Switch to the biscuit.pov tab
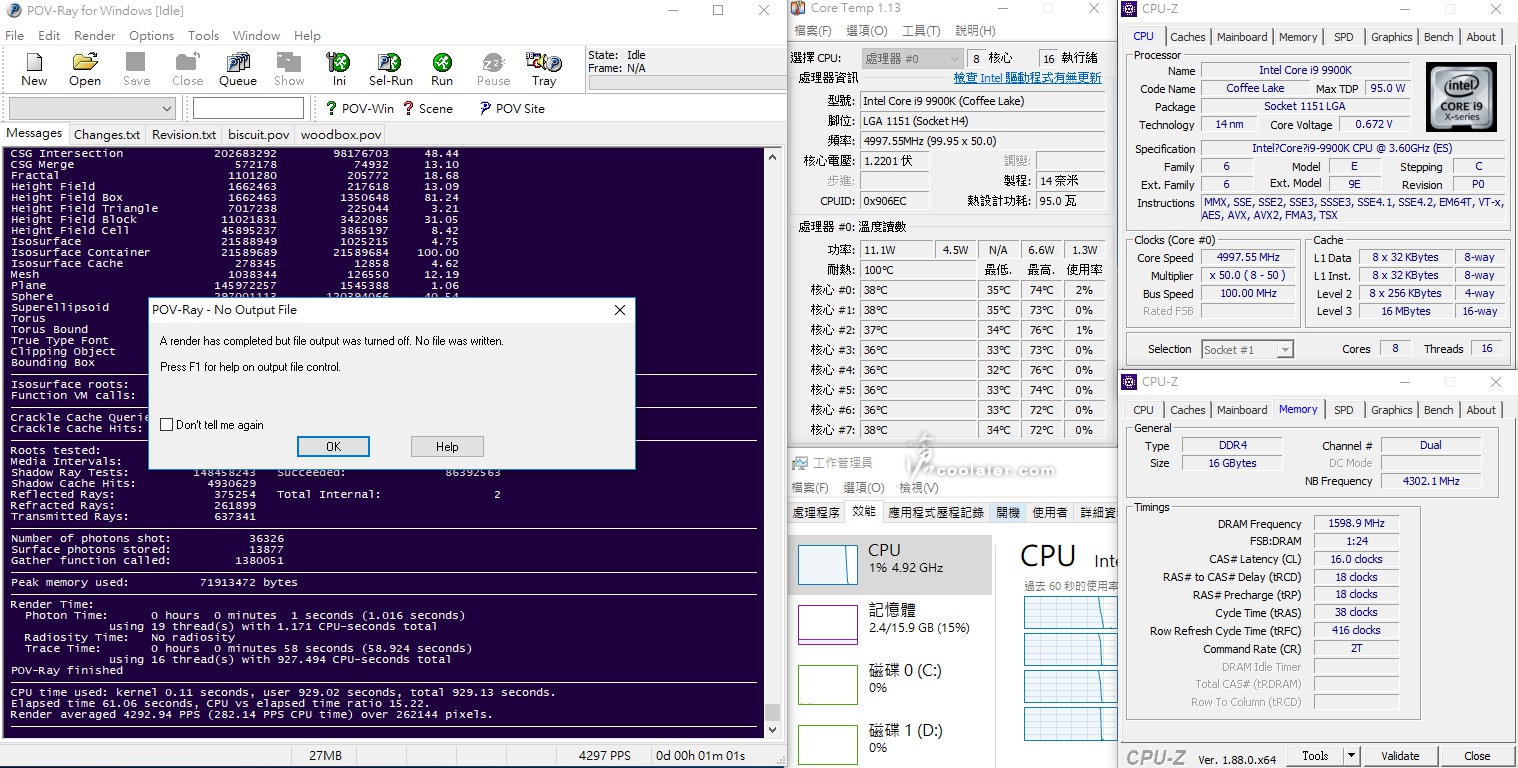This screenshot has height=768, width=1518. coord(259,135)
